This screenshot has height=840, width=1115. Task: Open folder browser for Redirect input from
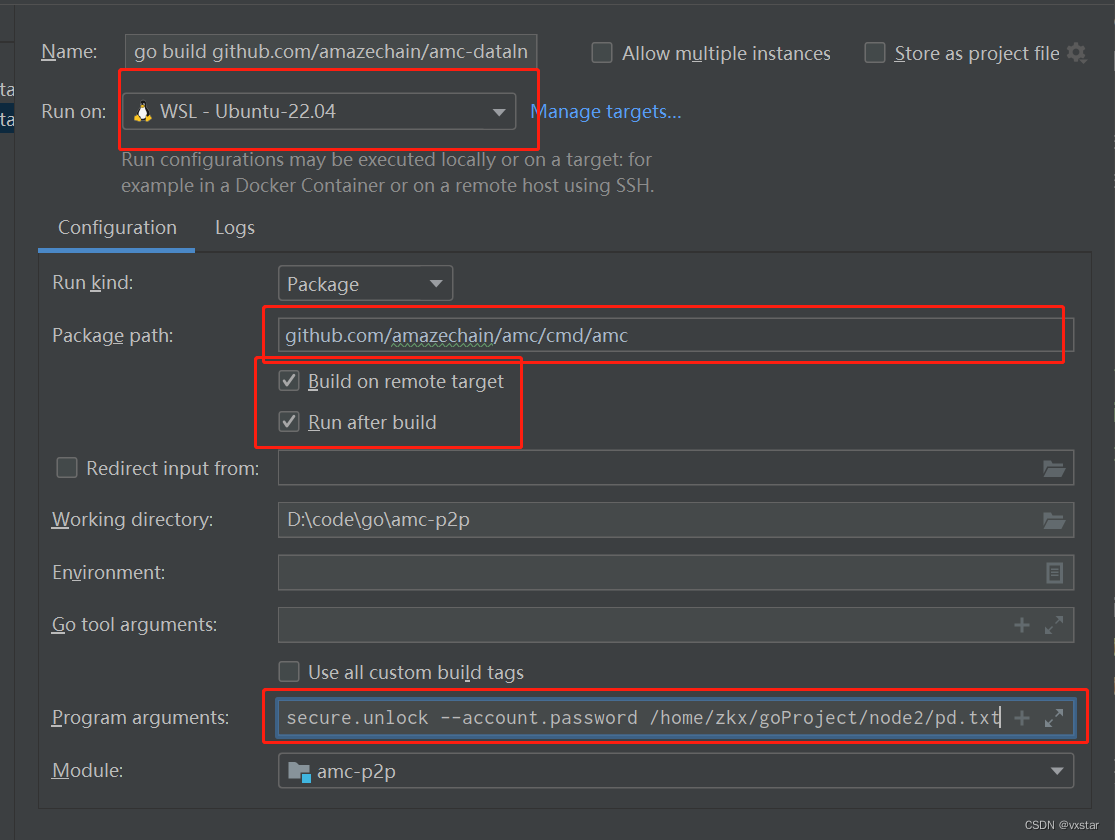pos(1053,468)
